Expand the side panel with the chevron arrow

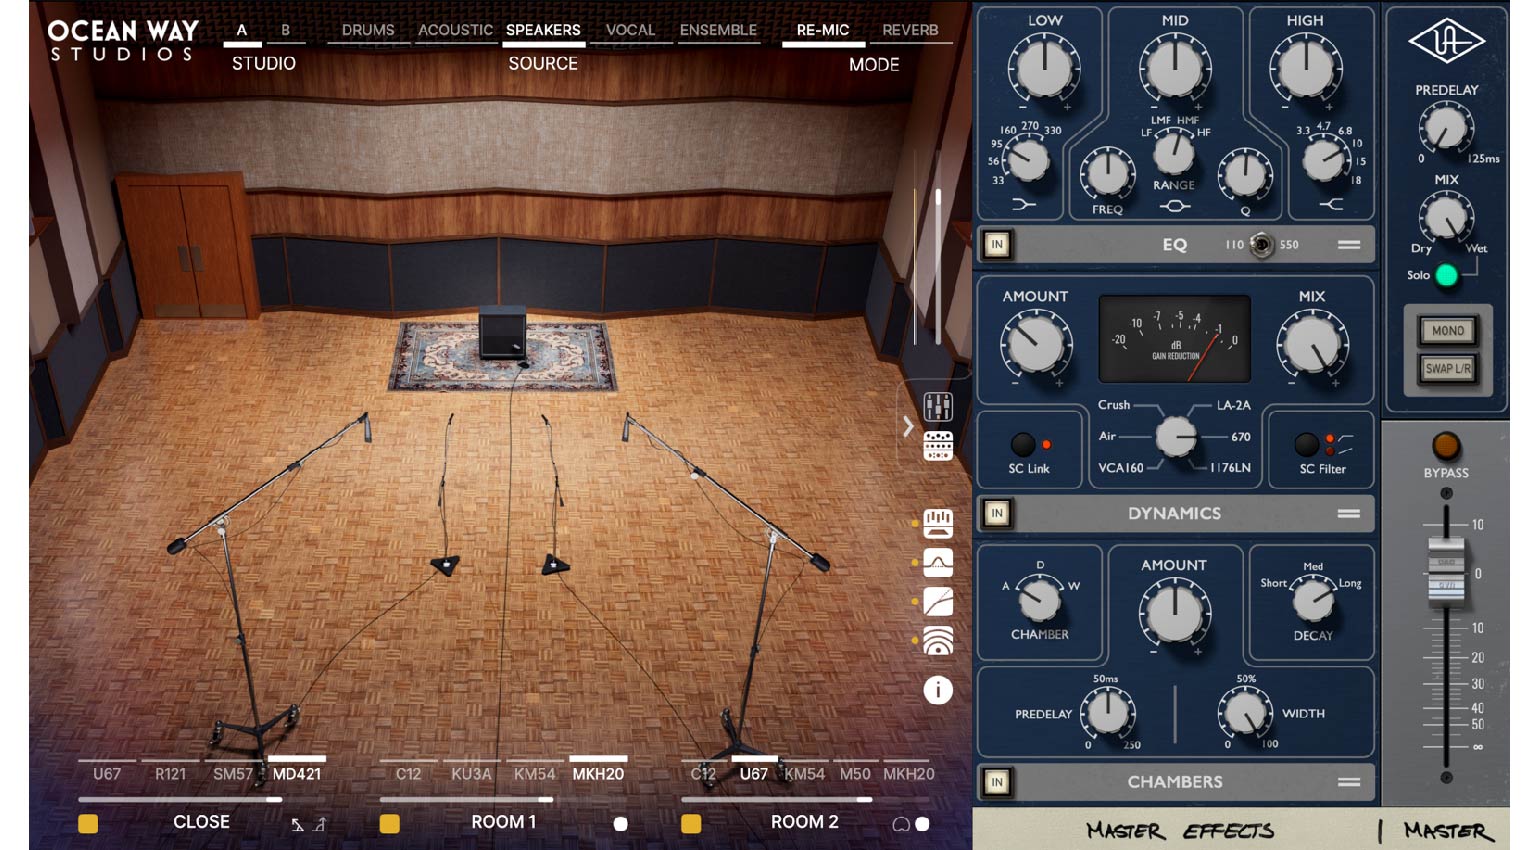908,427
